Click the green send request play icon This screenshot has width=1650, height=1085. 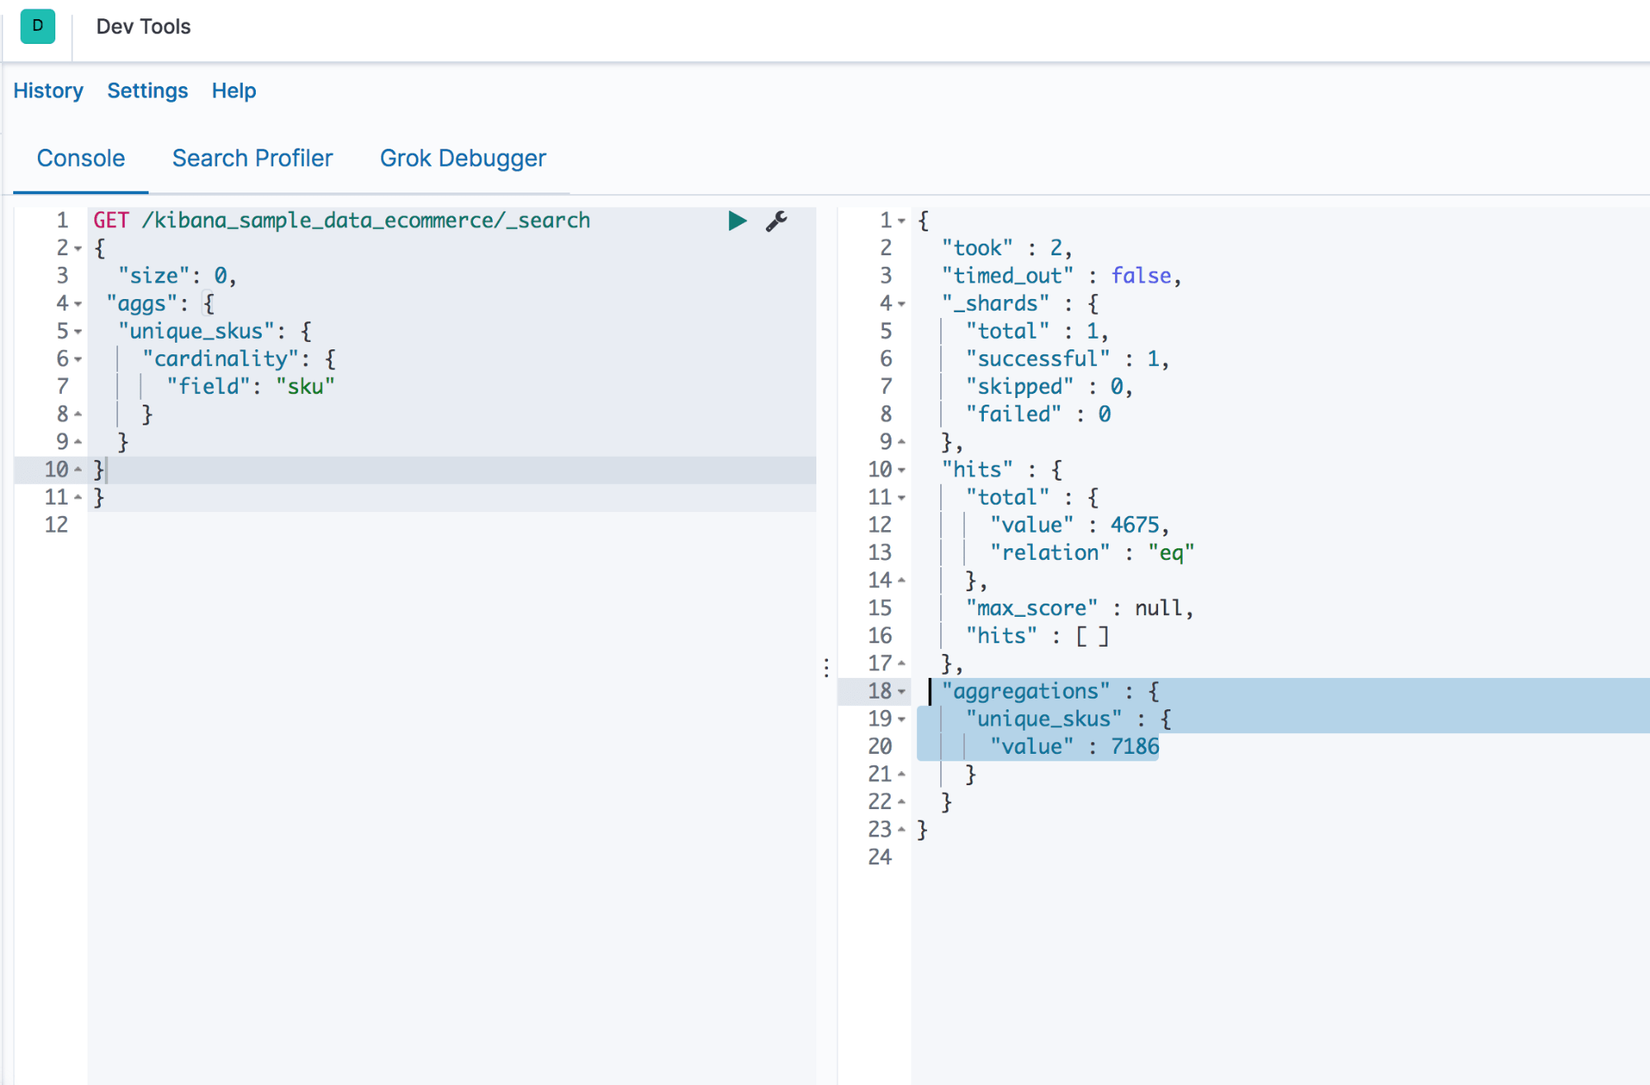click(x=737, y=221)
